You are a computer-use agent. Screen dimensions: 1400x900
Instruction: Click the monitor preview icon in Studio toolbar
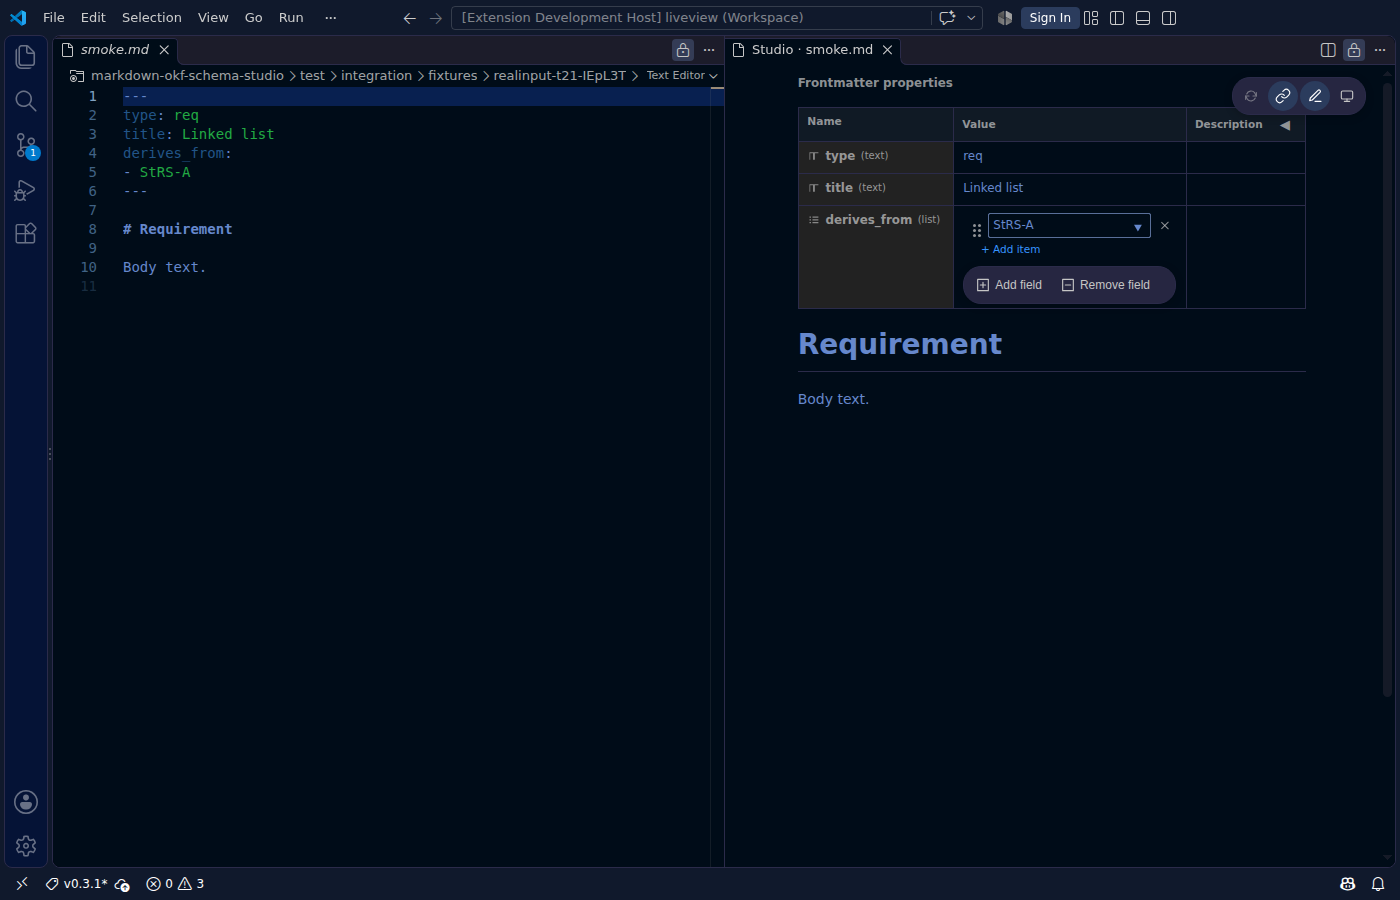click(x=1347, y=96)
